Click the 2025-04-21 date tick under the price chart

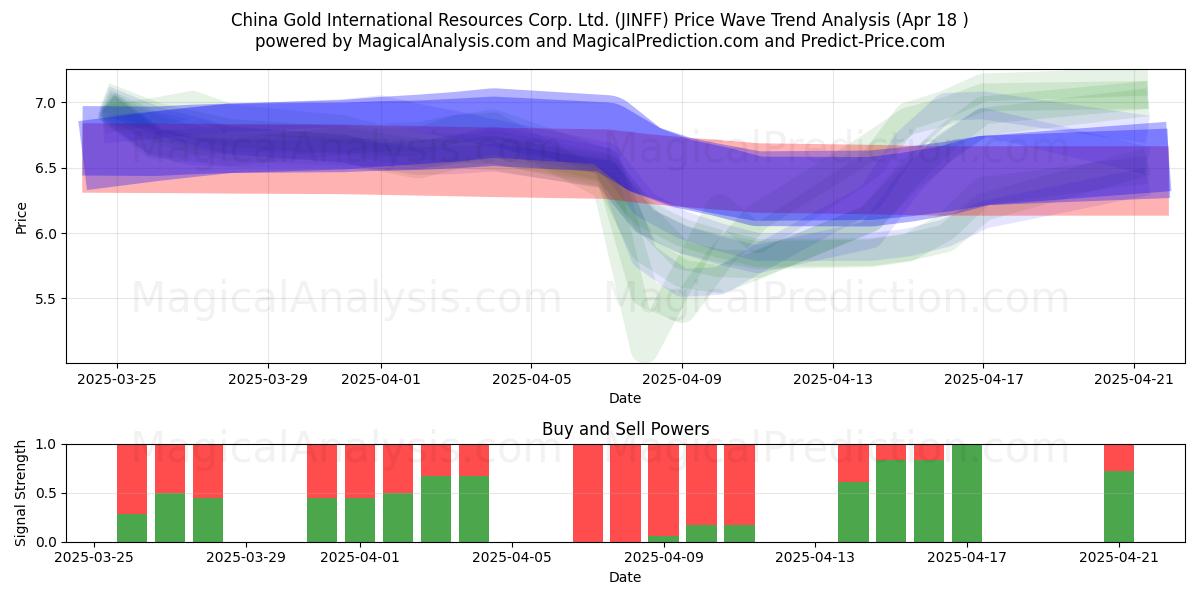(x=1133, y=379)
